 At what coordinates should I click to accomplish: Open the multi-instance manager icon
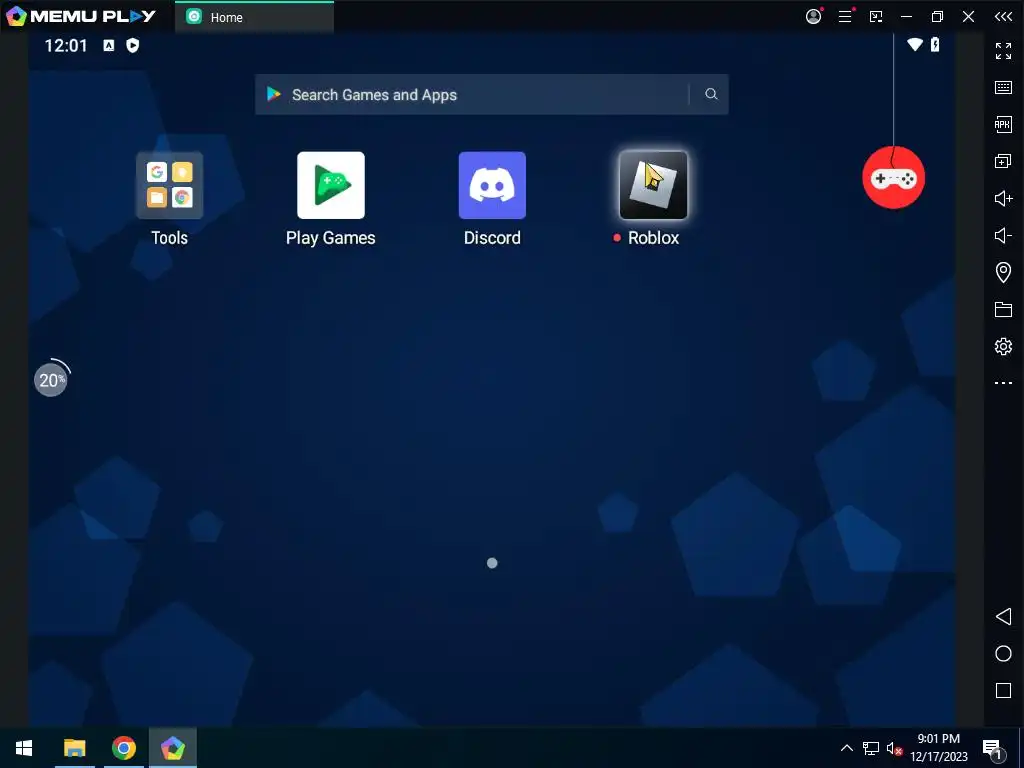point(1003,161)
